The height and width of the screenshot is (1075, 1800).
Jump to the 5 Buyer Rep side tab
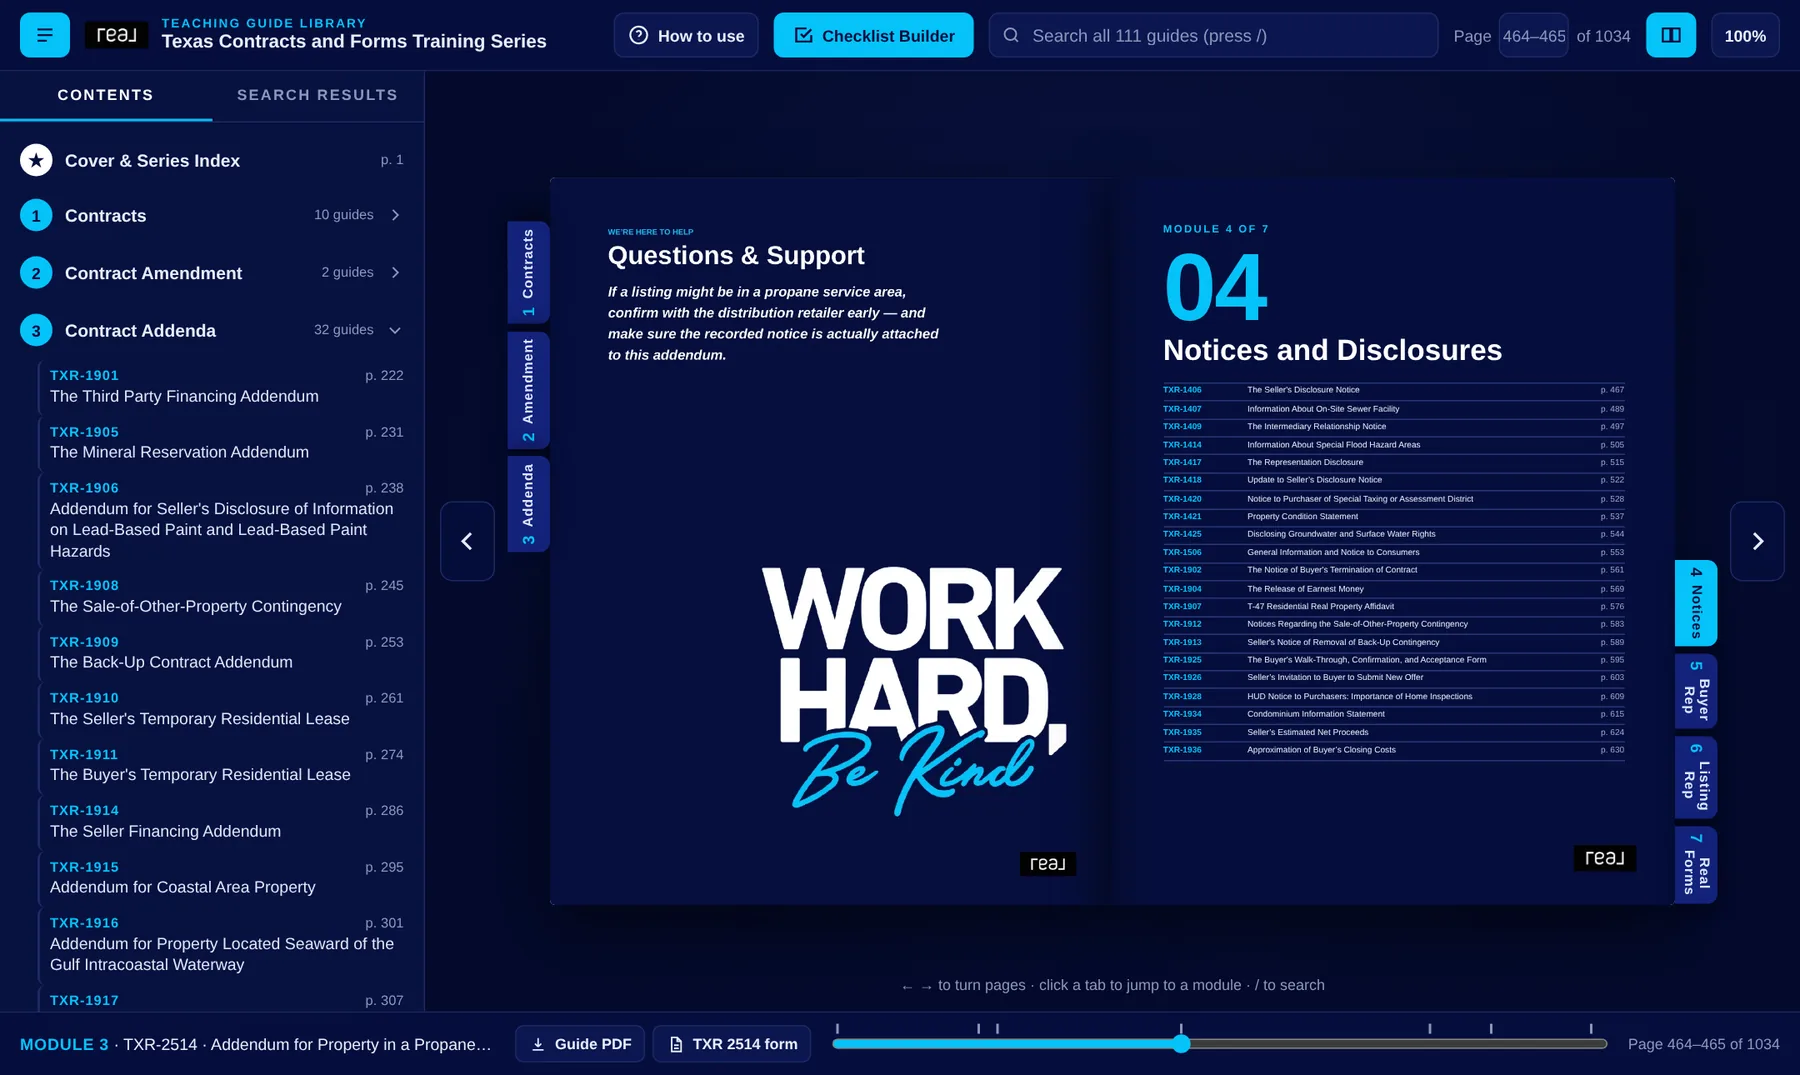[x=1696, y=691]
